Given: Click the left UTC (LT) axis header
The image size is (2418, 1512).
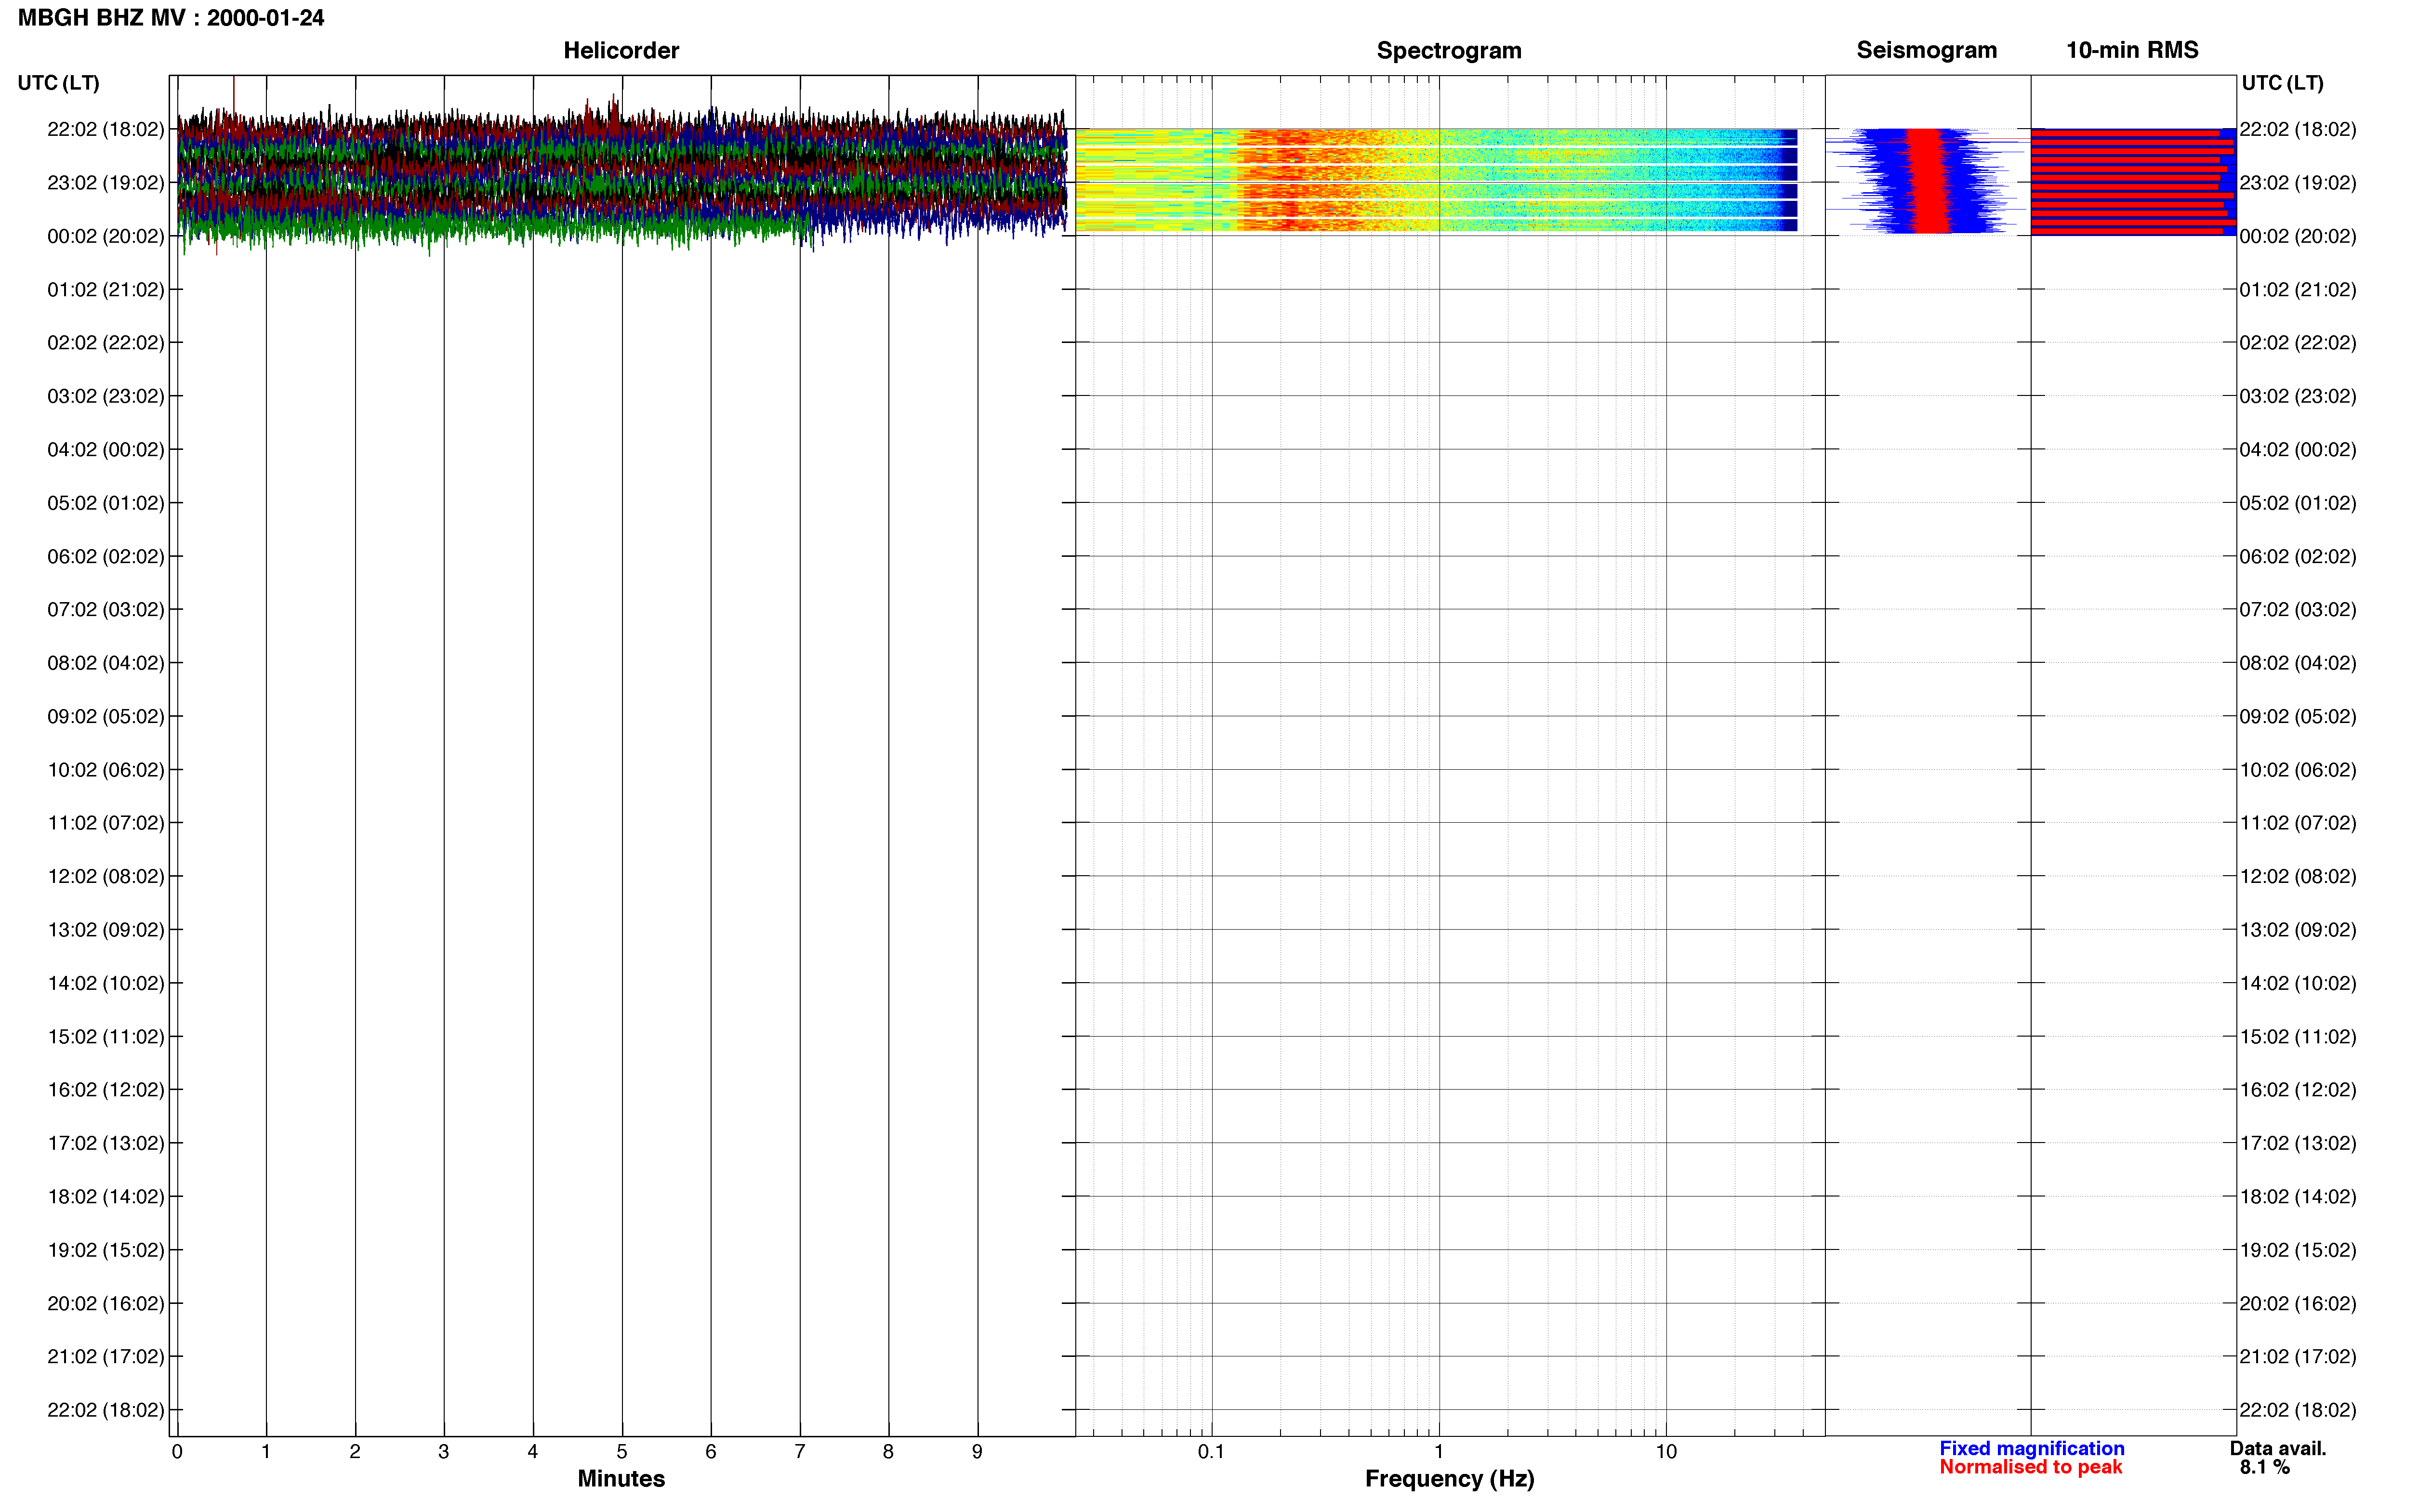Looking at the screenshot, I should pyautogui.click(x=58, y=83).
